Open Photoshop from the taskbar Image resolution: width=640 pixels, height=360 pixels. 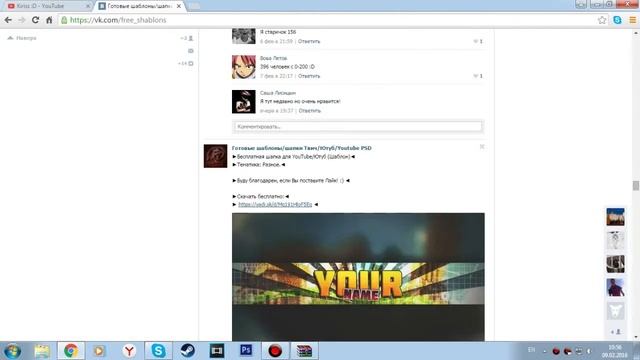(246, 351)
